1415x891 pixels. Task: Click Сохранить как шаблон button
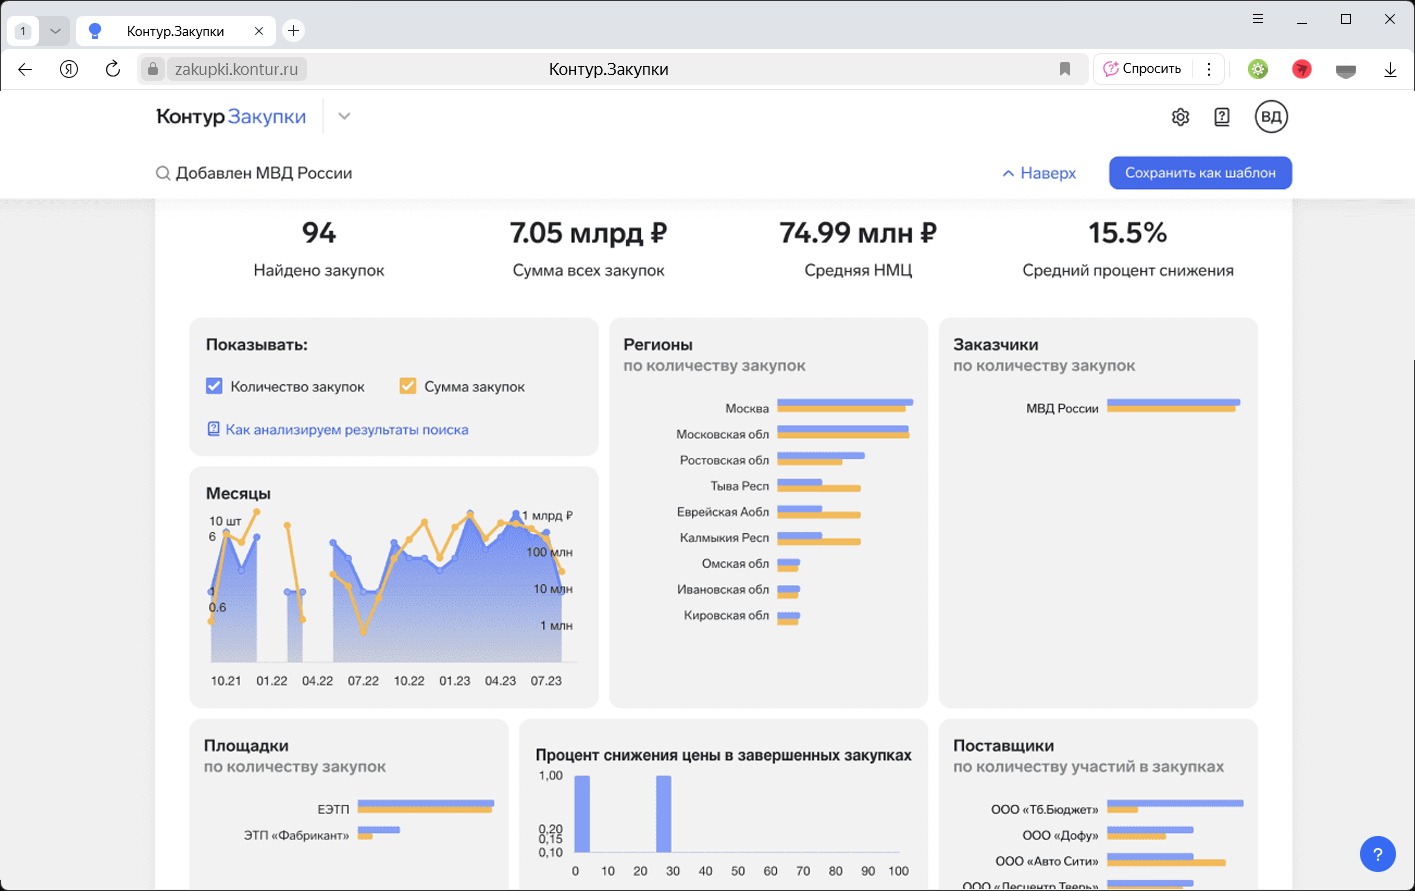point(1200,173)
